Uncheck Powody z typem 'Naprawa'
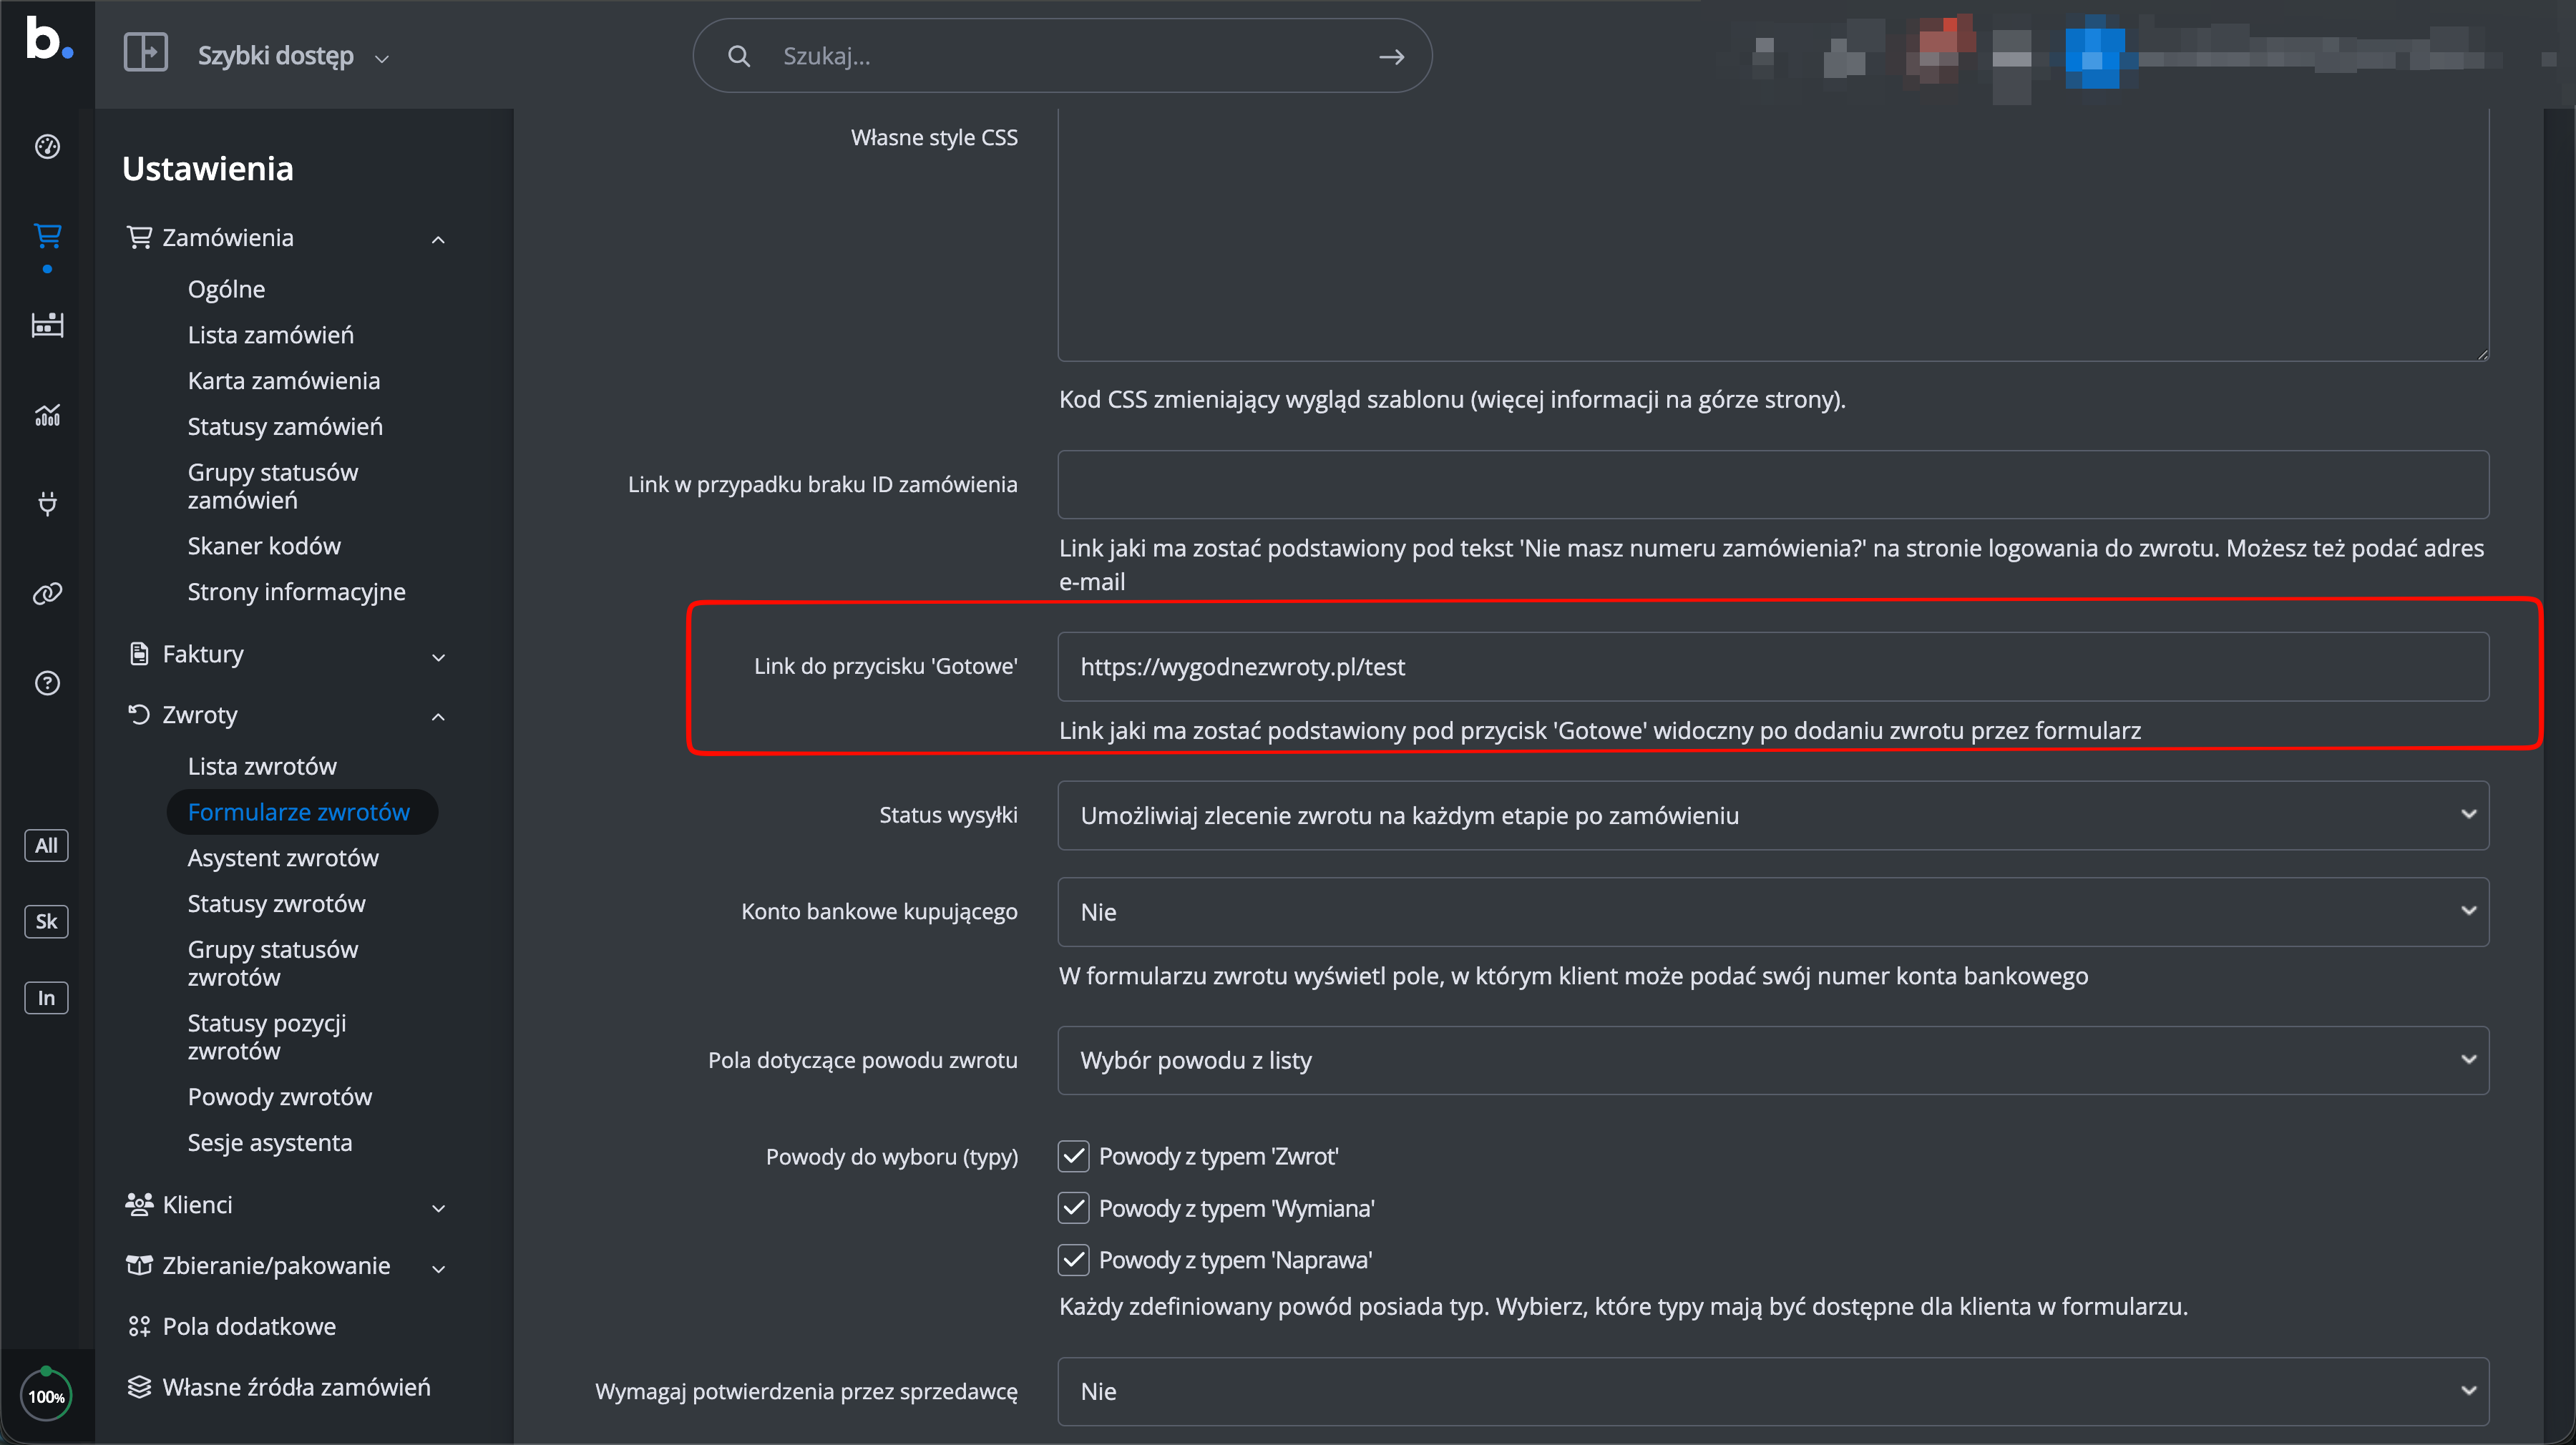 pyautogui.click(x=1073, y=1259)
